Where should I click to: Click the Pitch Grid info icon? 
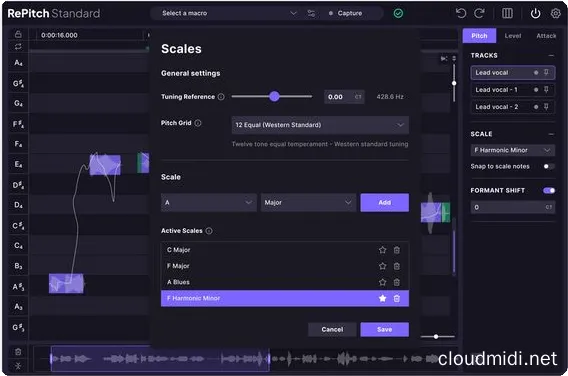pos(198,123)
